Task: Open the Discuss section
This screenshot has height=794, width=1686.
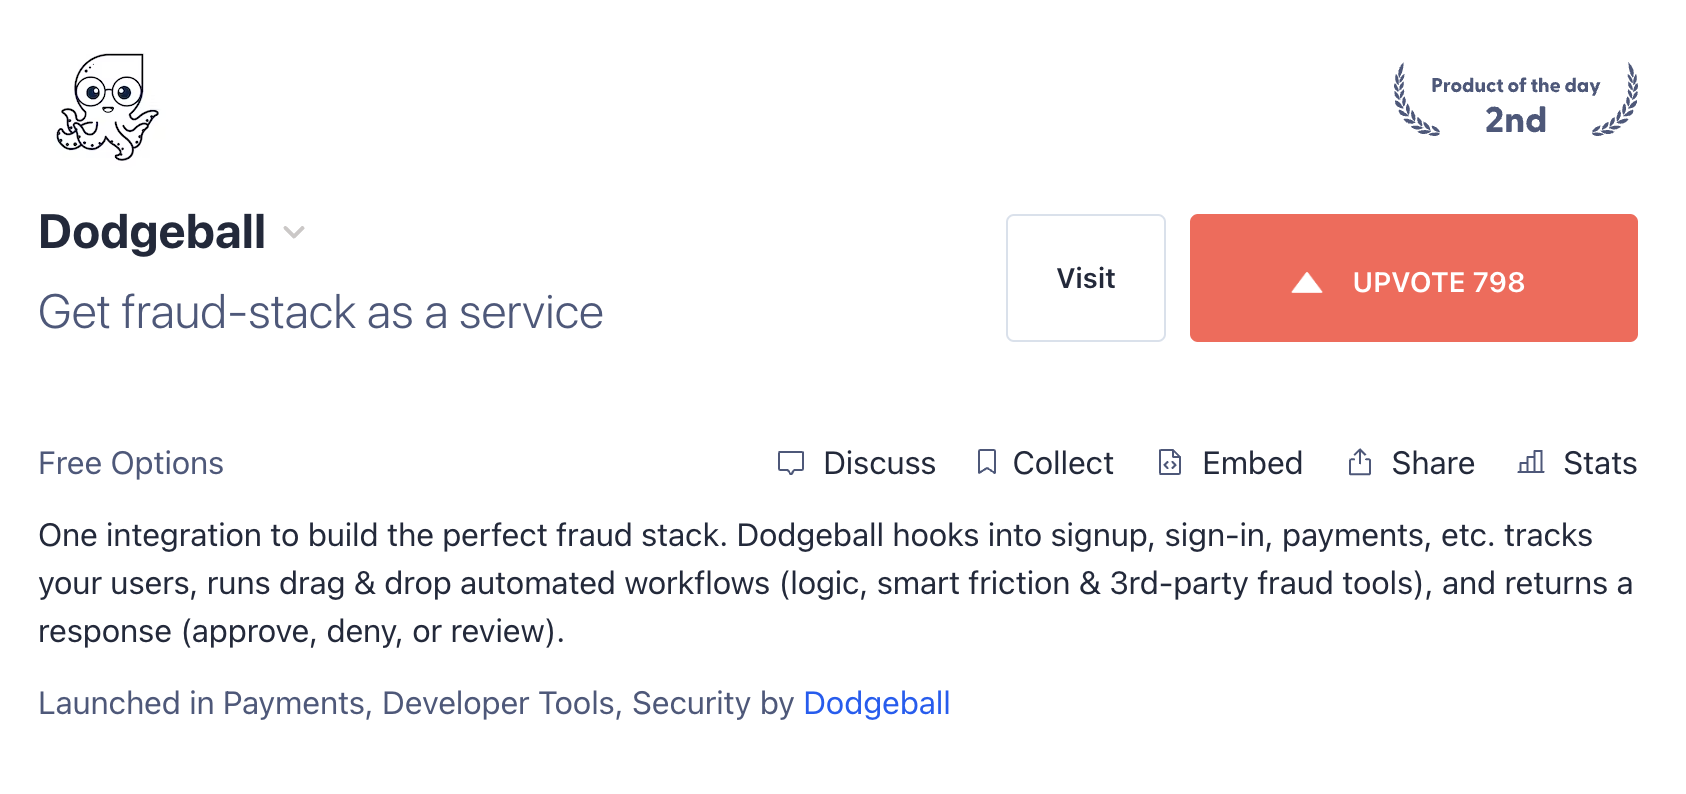Action: pos(879,463)
